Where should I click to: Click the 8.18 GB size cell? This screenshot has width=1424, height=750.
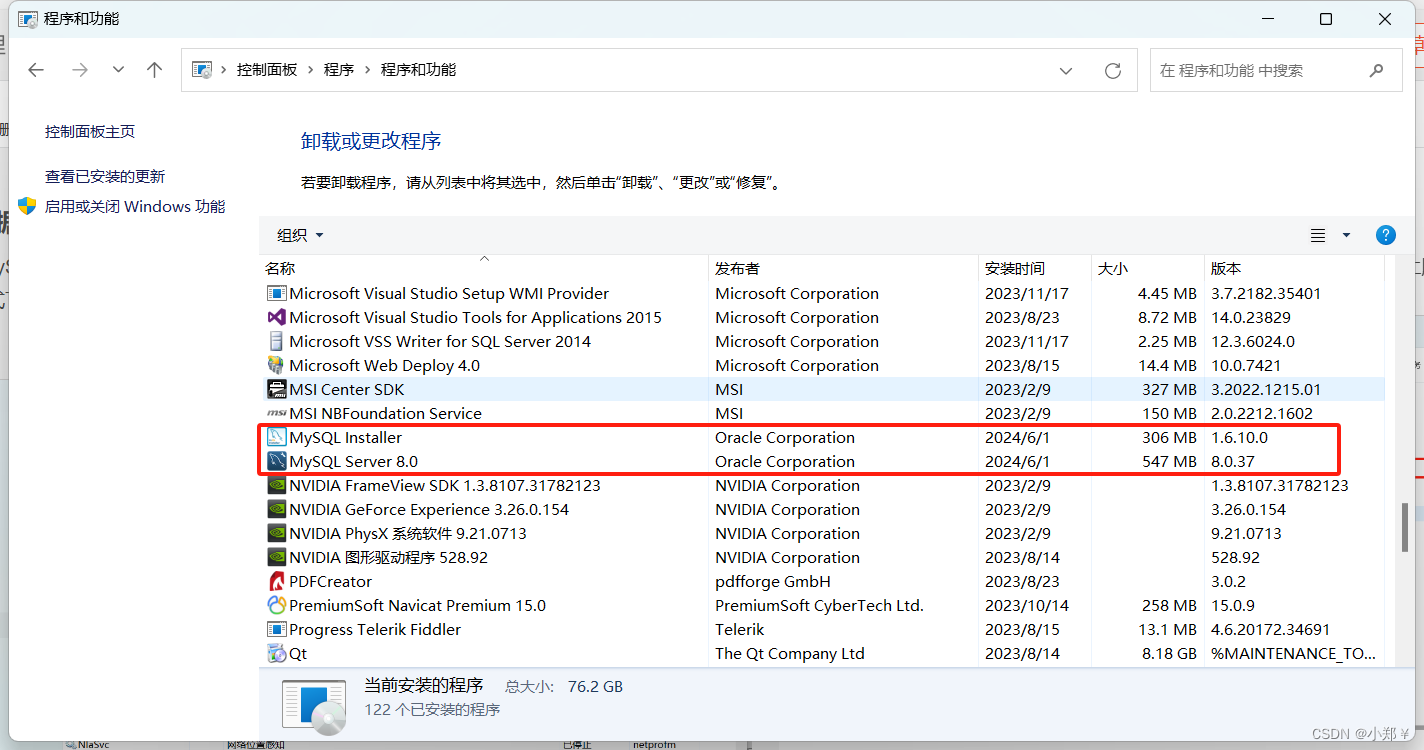1168,653
